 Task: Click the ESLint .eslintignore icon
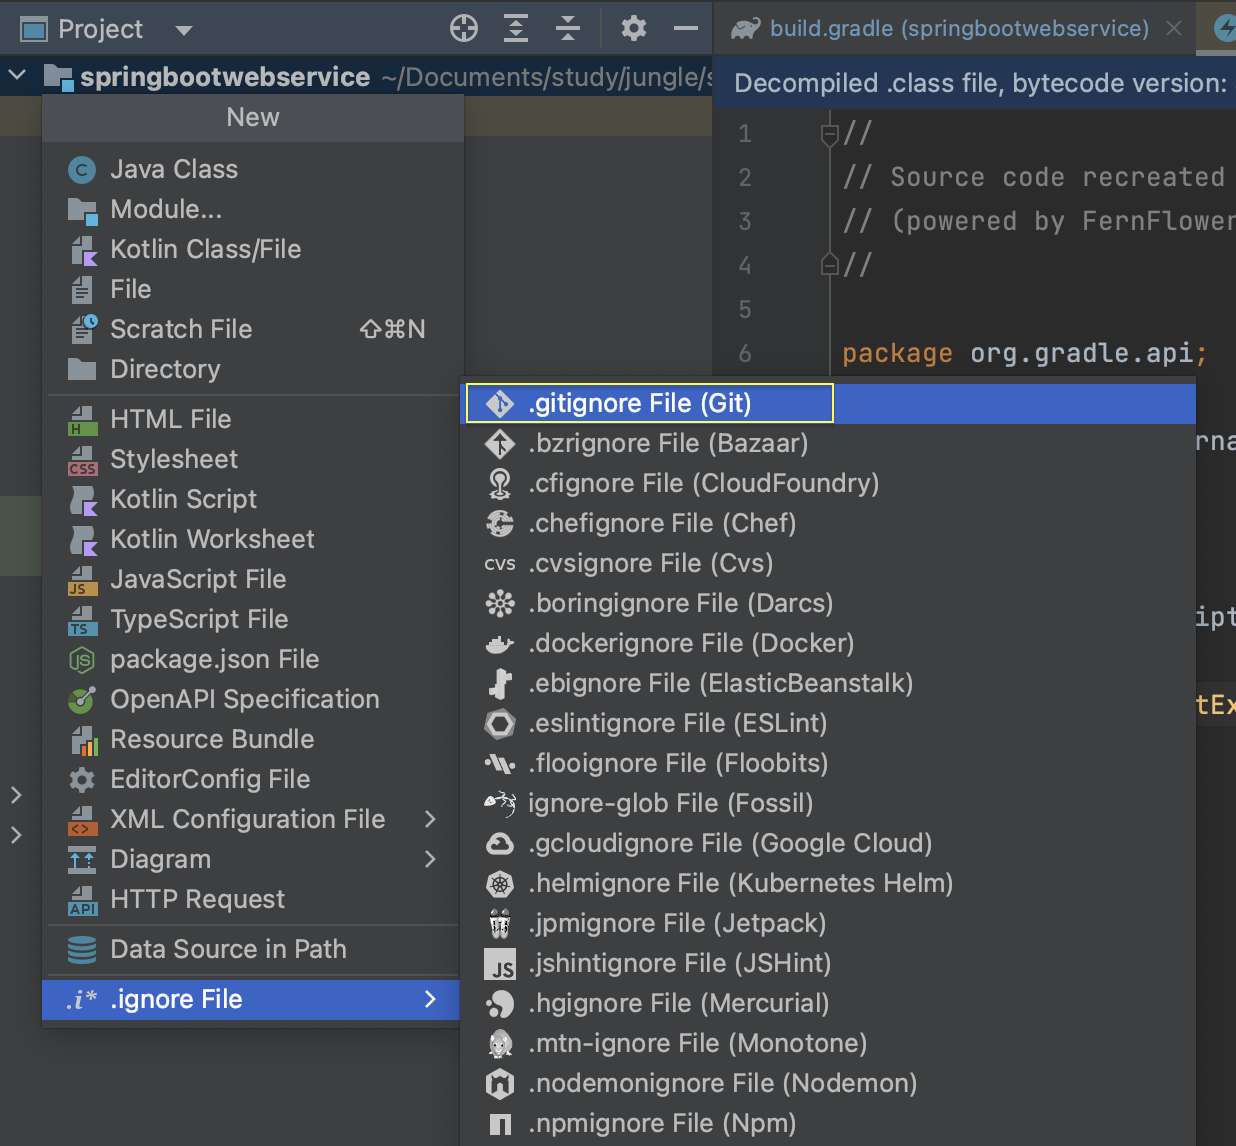point(500,723)
